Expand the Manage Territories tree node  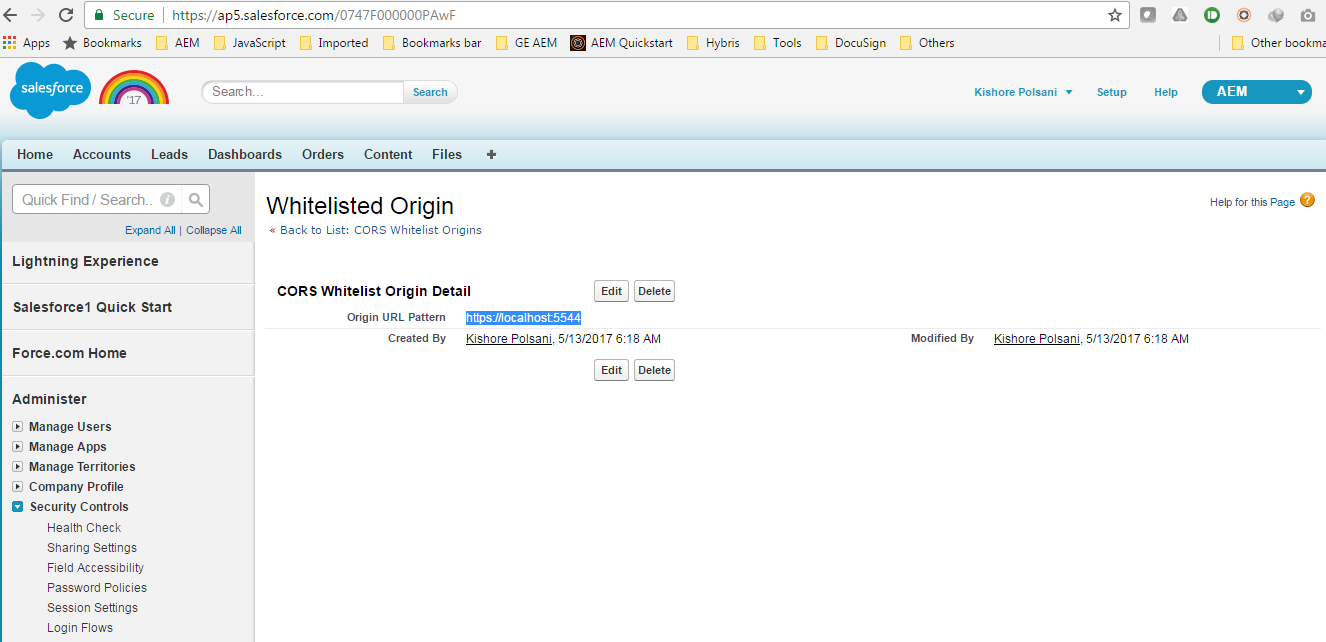[17, 467]
